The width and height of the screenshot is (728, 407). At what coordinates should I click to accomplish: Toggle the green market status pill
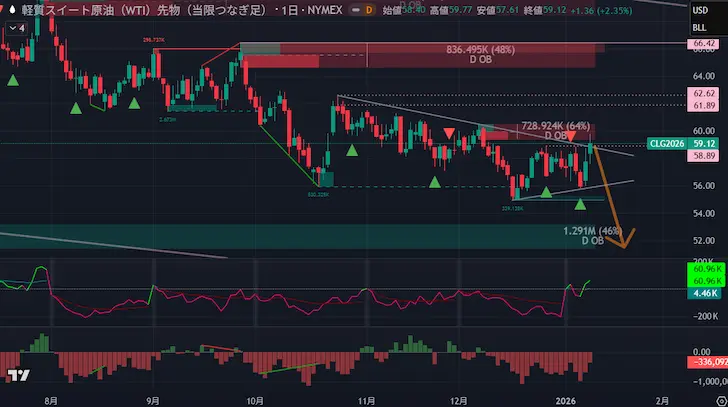(349, 8)
